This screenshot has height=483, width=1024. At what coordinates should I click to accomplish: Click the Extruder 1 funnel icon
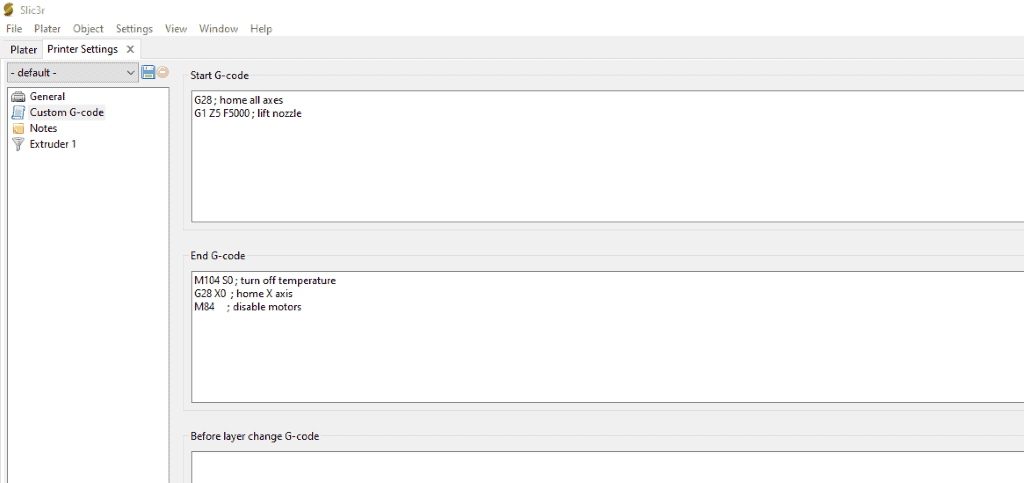18,144
